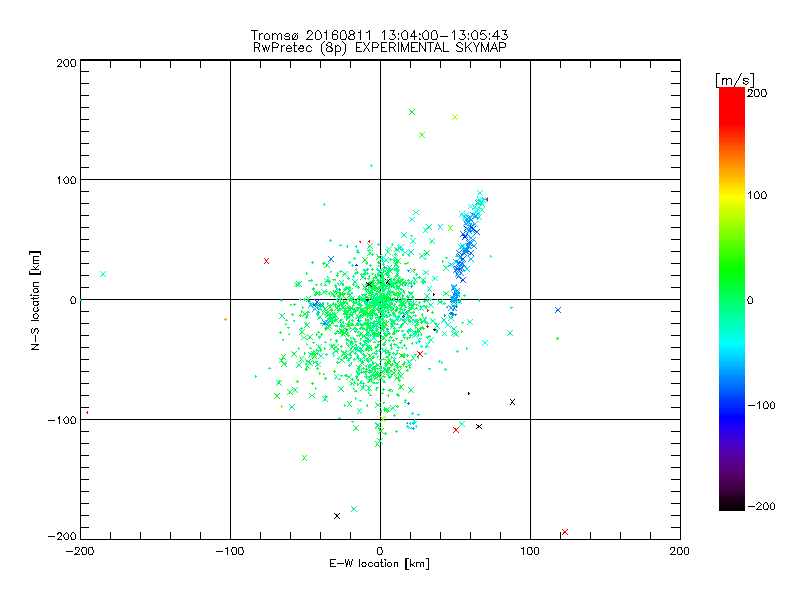Screen dimensions: 800x600
Task: Click the colorbar label '-200' at bottom
Action: [x=761, y=507]
